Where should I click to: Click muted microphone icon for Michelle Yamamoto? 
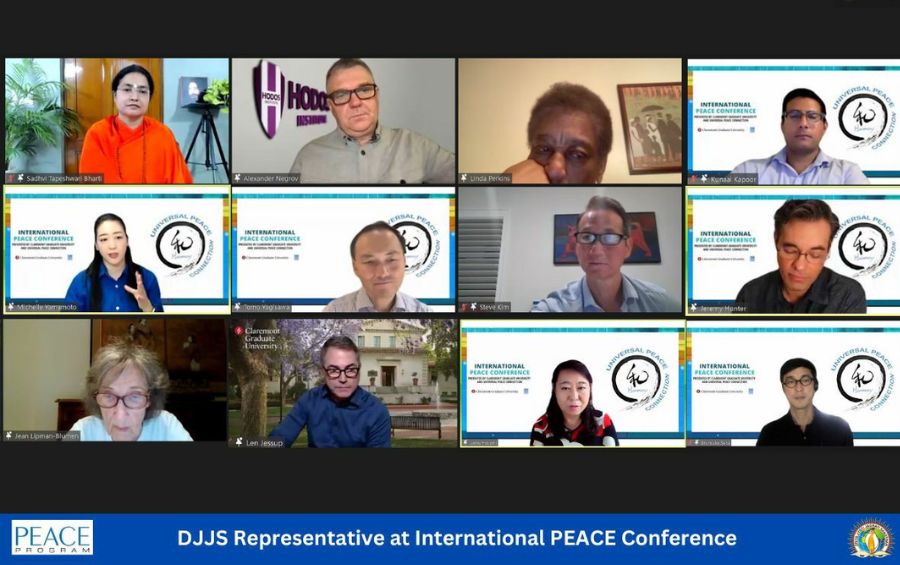[x=11, y=307]
